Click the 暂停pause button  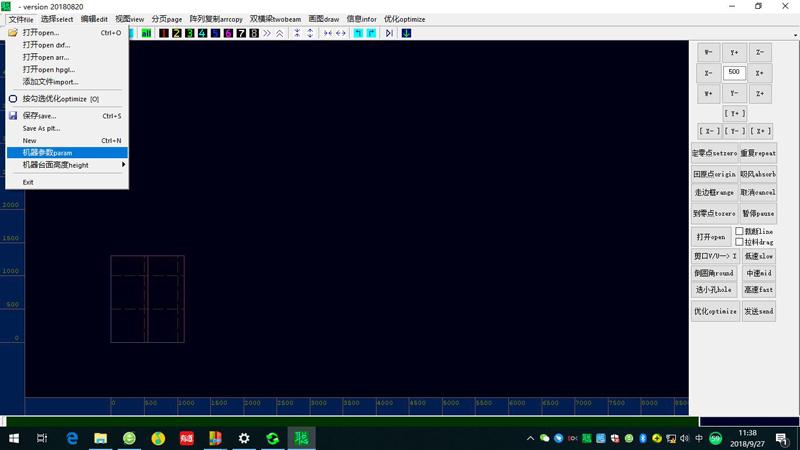(x=758, y=213)
